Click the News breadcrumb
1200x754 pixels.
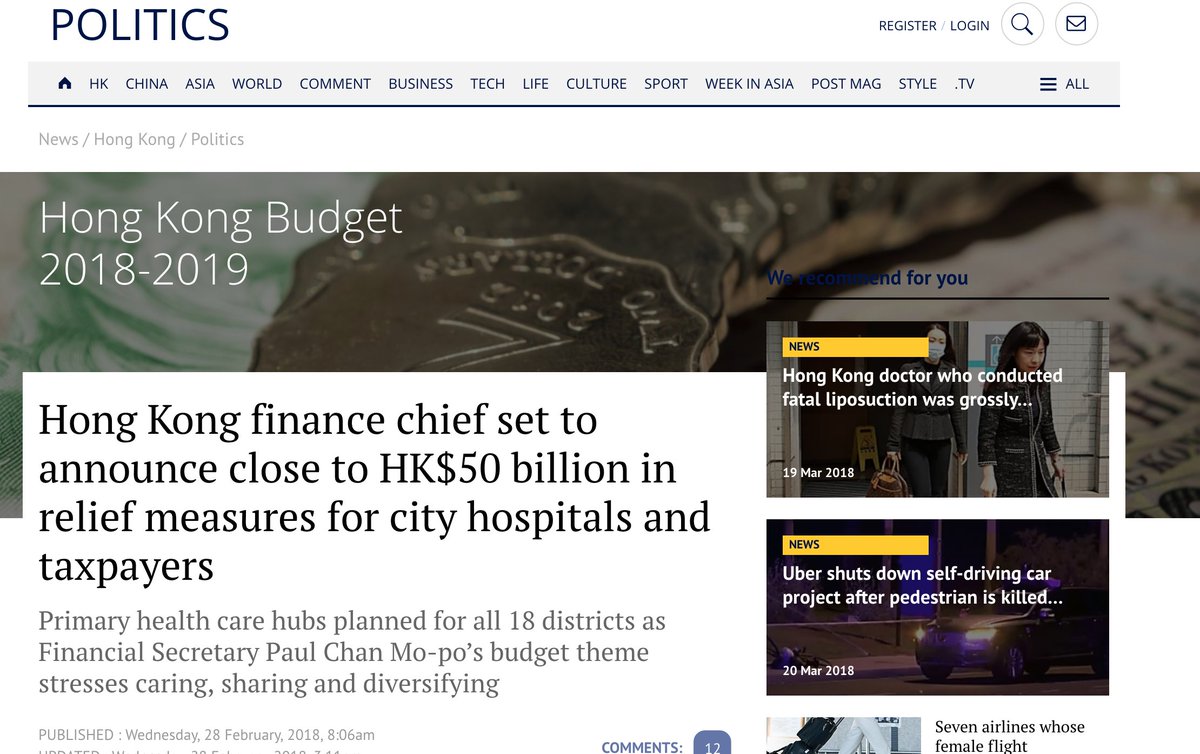tap(58, 139)
